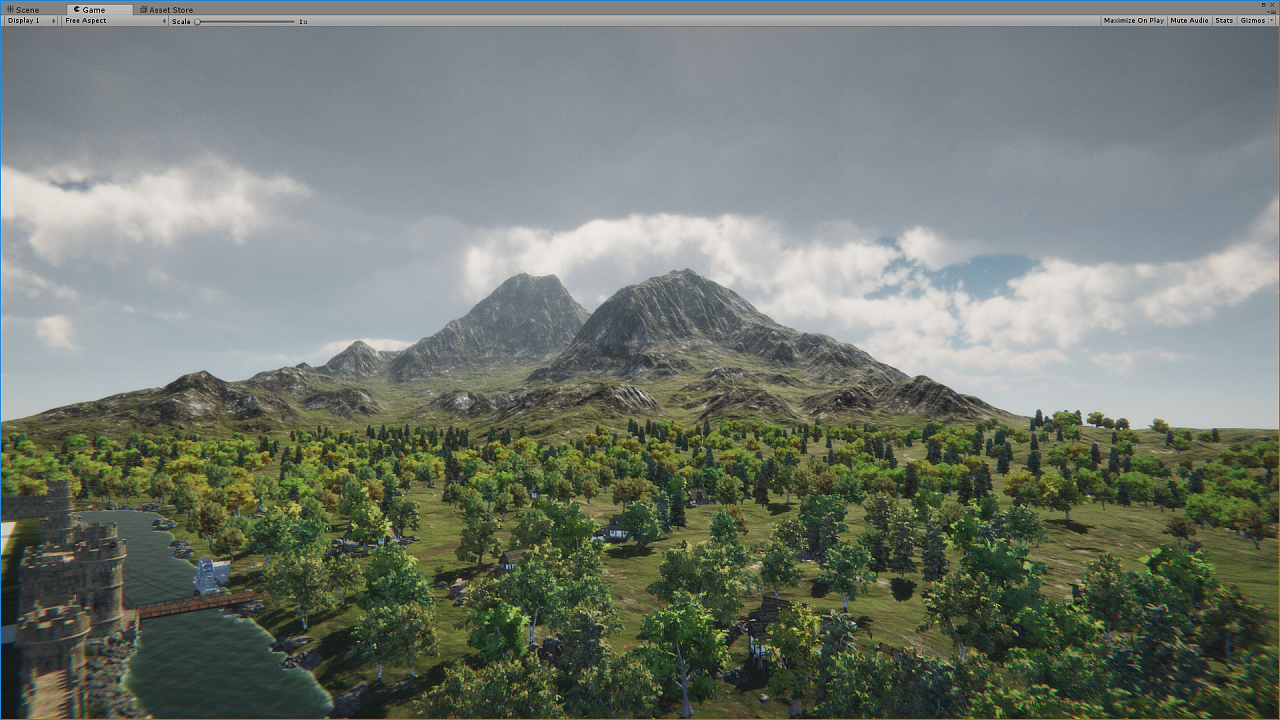Screen dimensions: 1280x720
Task: Click the Scale slider handle
Action: pos(197,21)
